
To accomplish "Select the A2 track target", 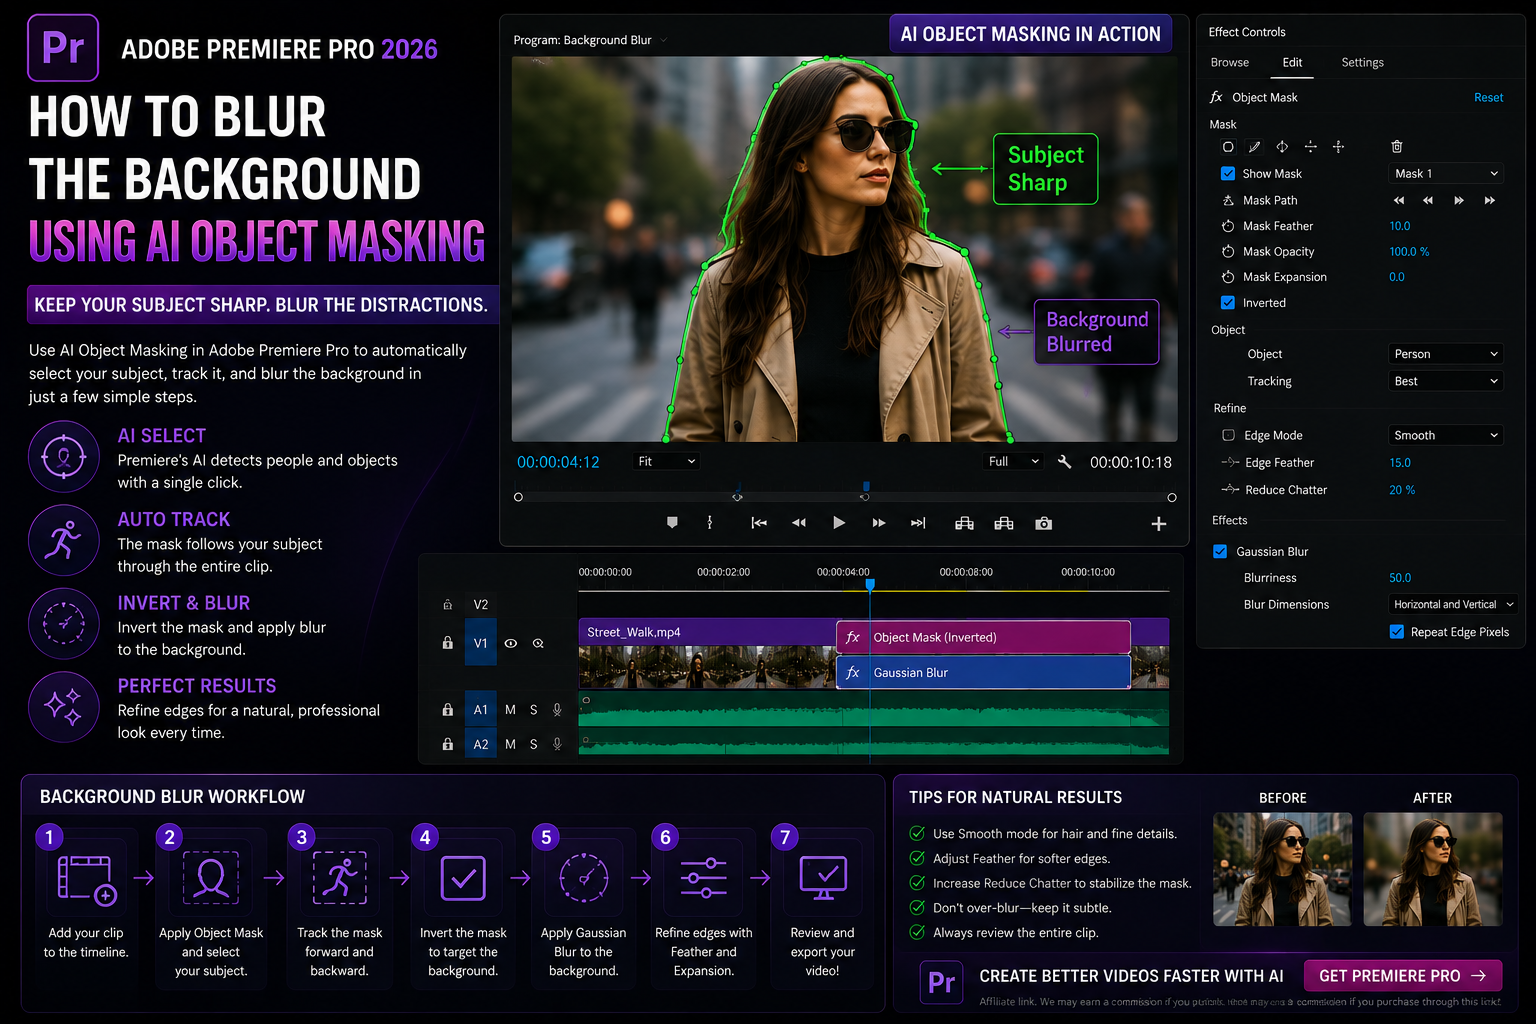I will pos(481,744).
